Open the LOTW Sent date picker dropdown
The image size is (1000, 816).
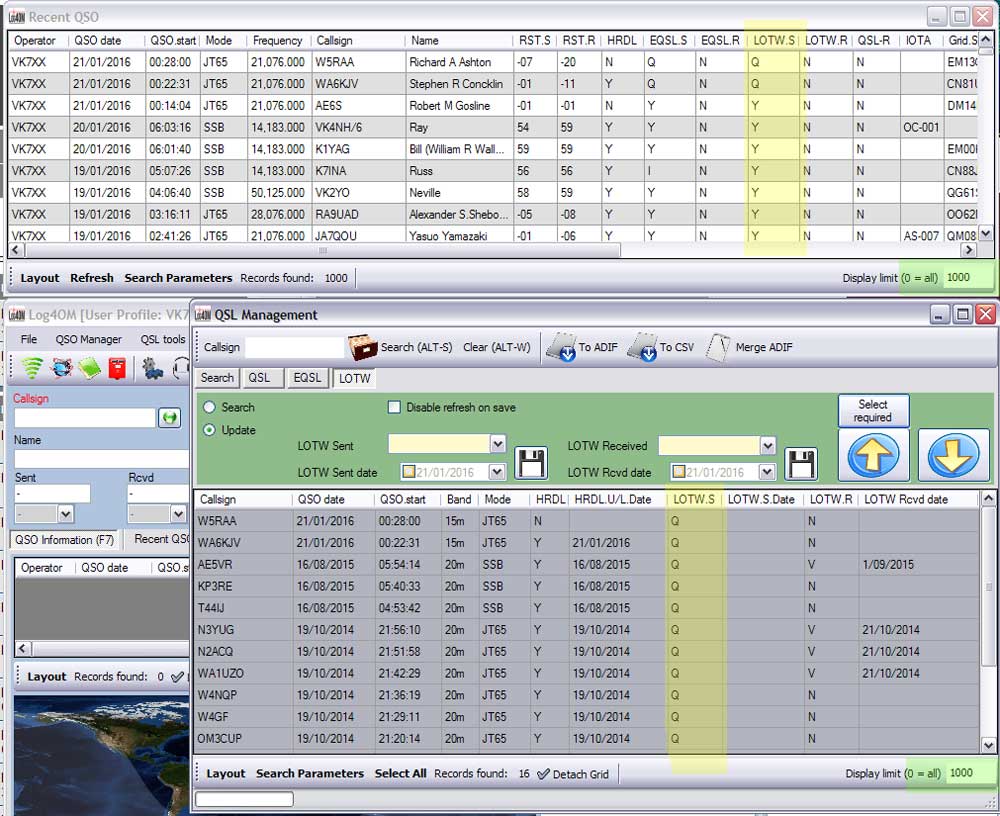tap(497, 472)
